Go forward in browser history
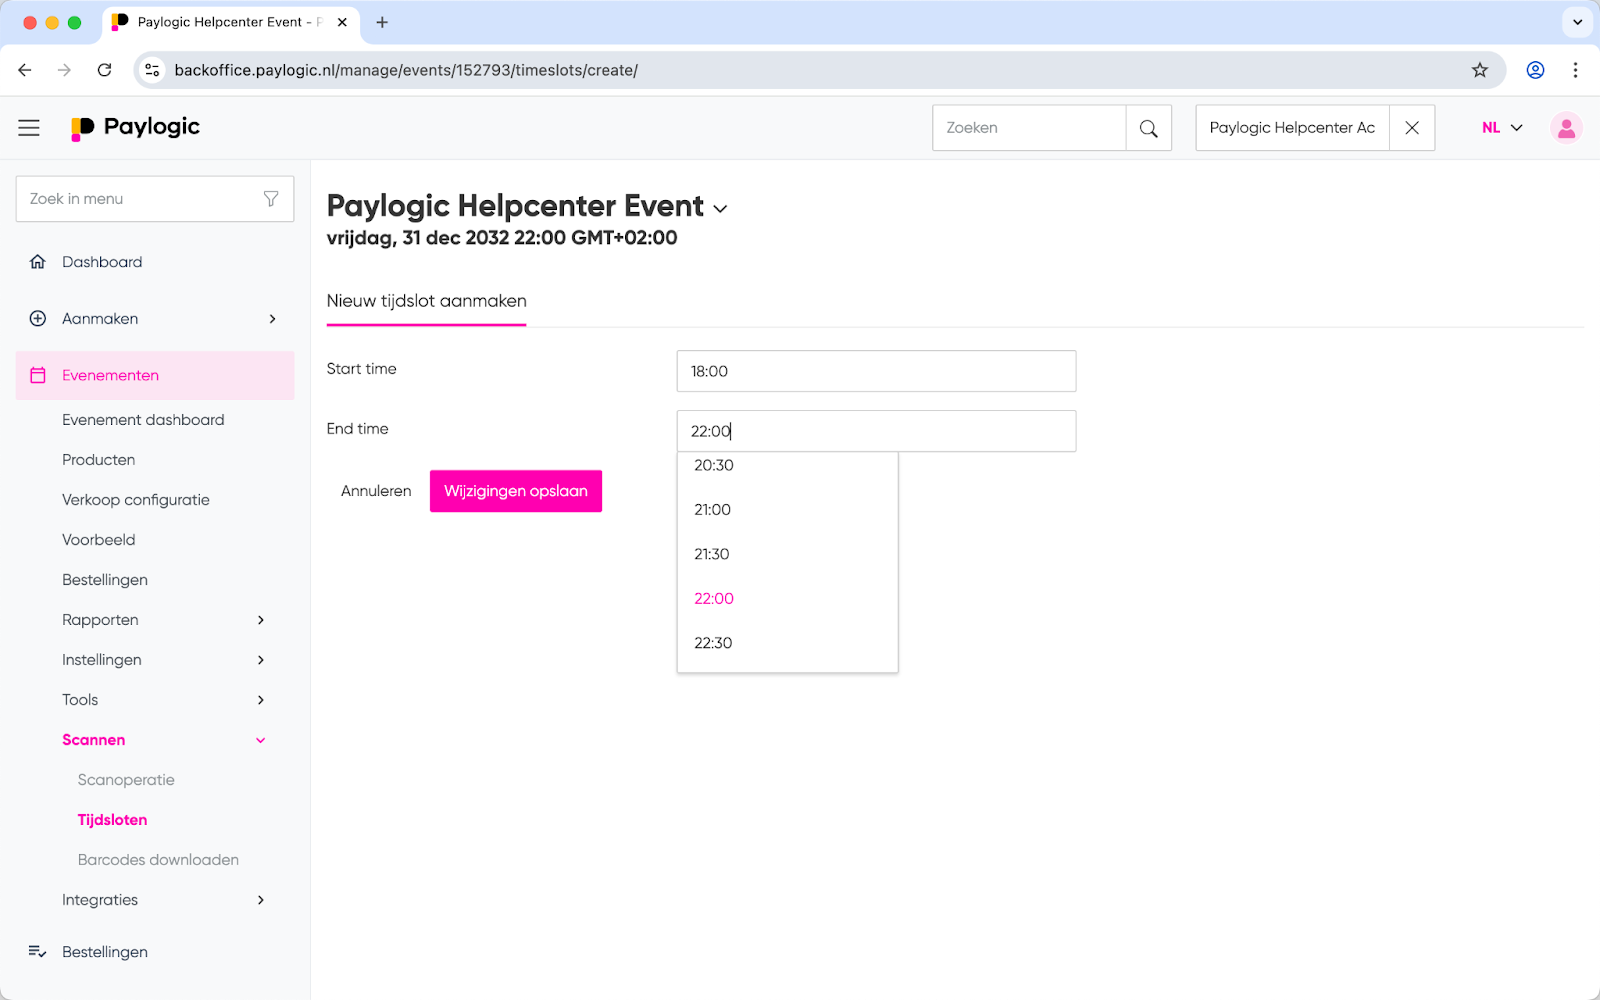 [x=64, y=70]
